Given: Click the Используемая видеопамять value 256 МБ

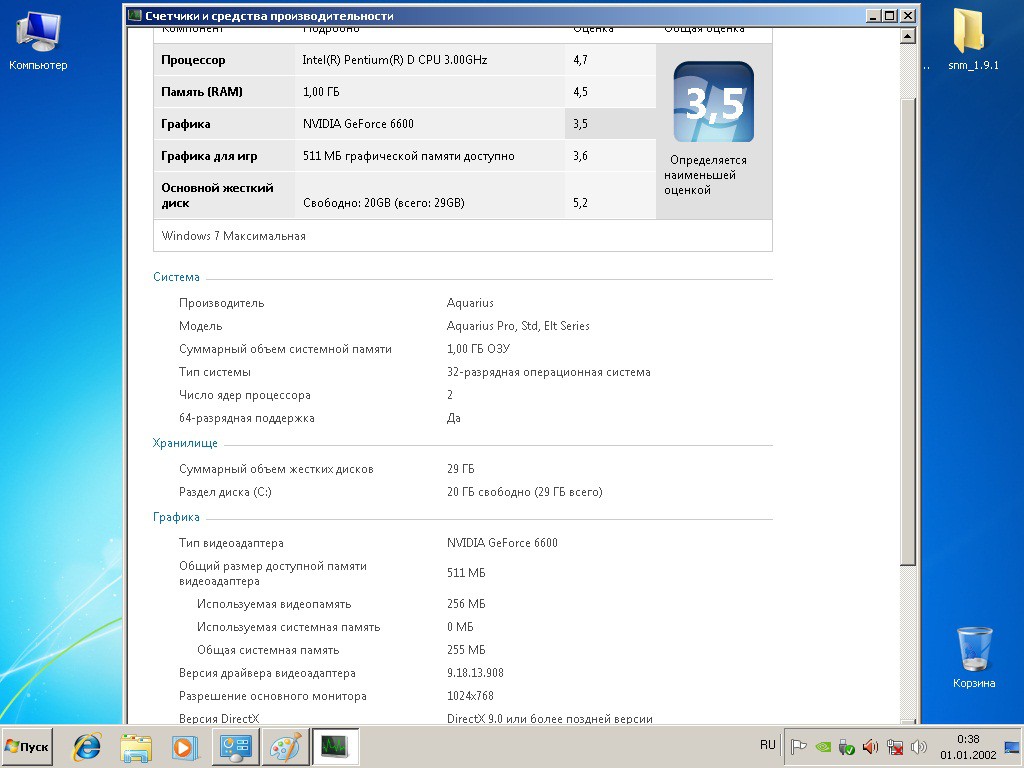Looking at the screenshot, I should point(466,604).
